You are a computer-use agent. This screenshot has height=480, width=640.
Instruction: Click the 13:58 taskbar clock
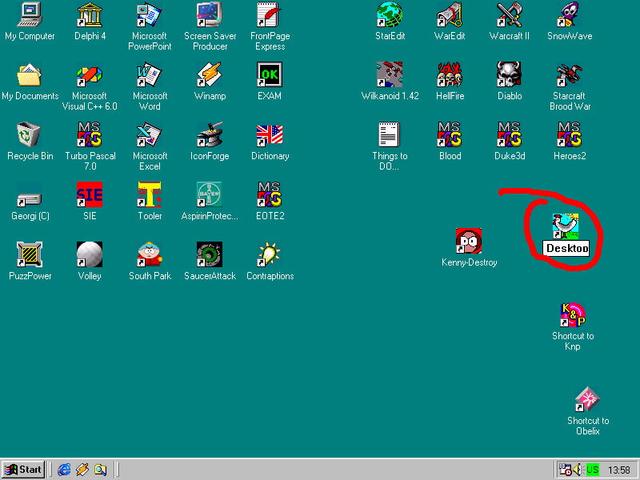[x=619, y=470]
